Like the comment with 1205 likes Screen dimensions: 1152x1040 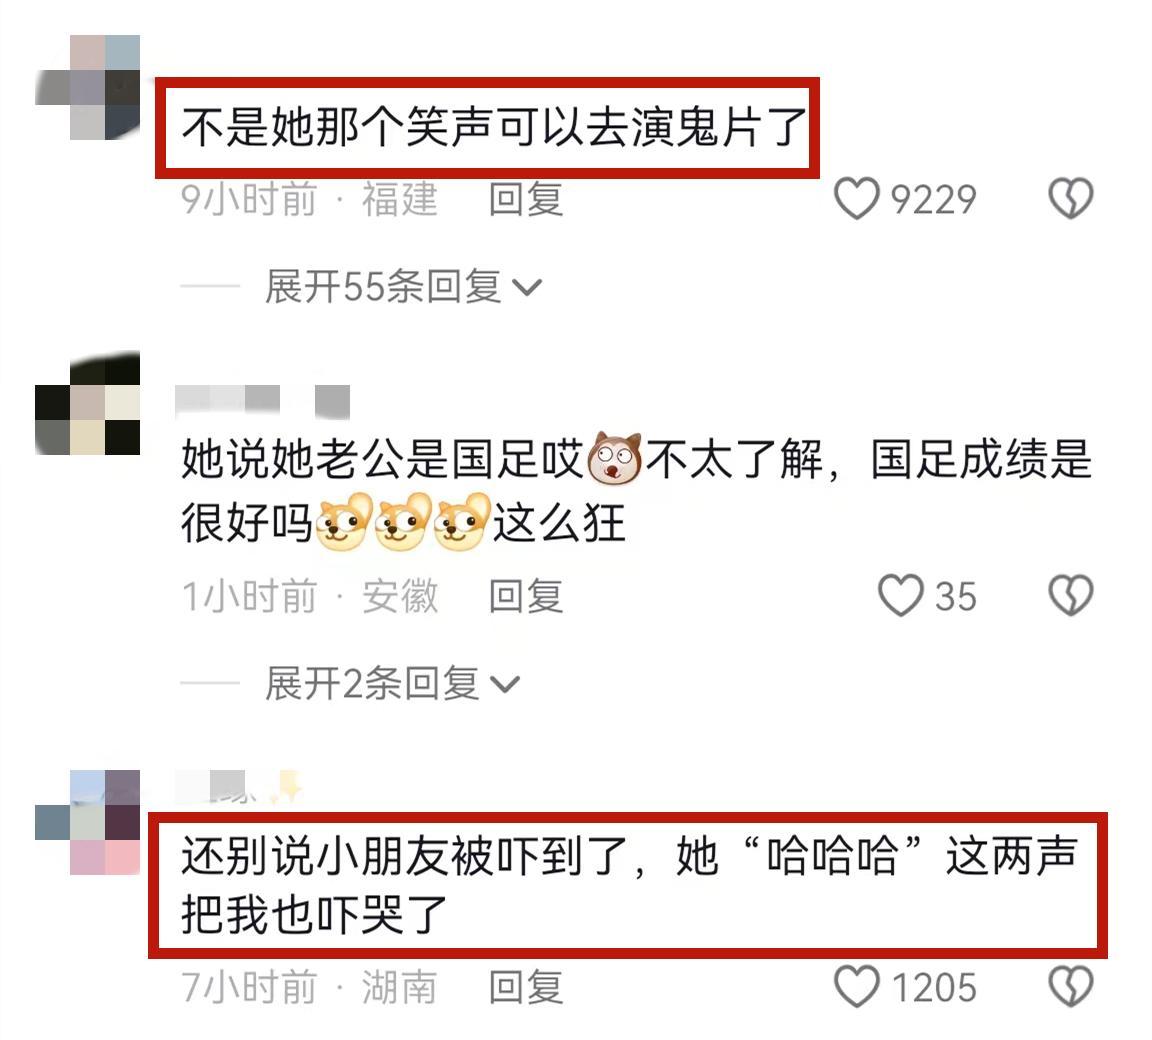[857, 986]
